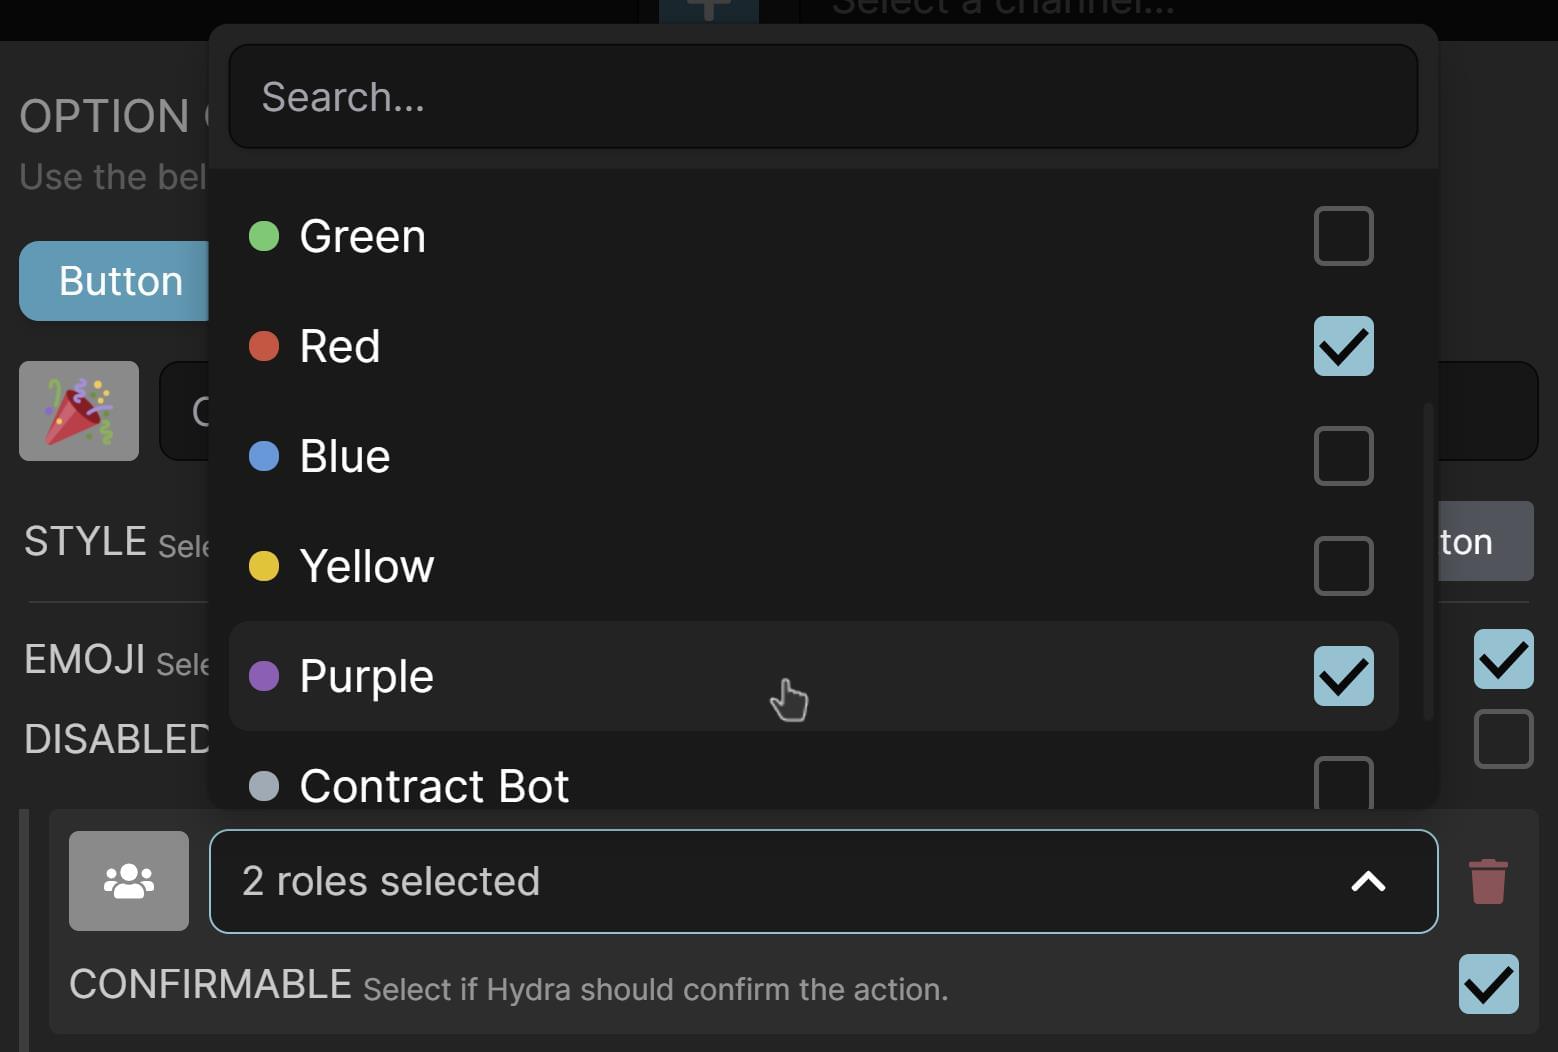Click the roles icon beside "2 roles selected"
The width and height of the screenshot is (1558, 1052).
(128, 880)
